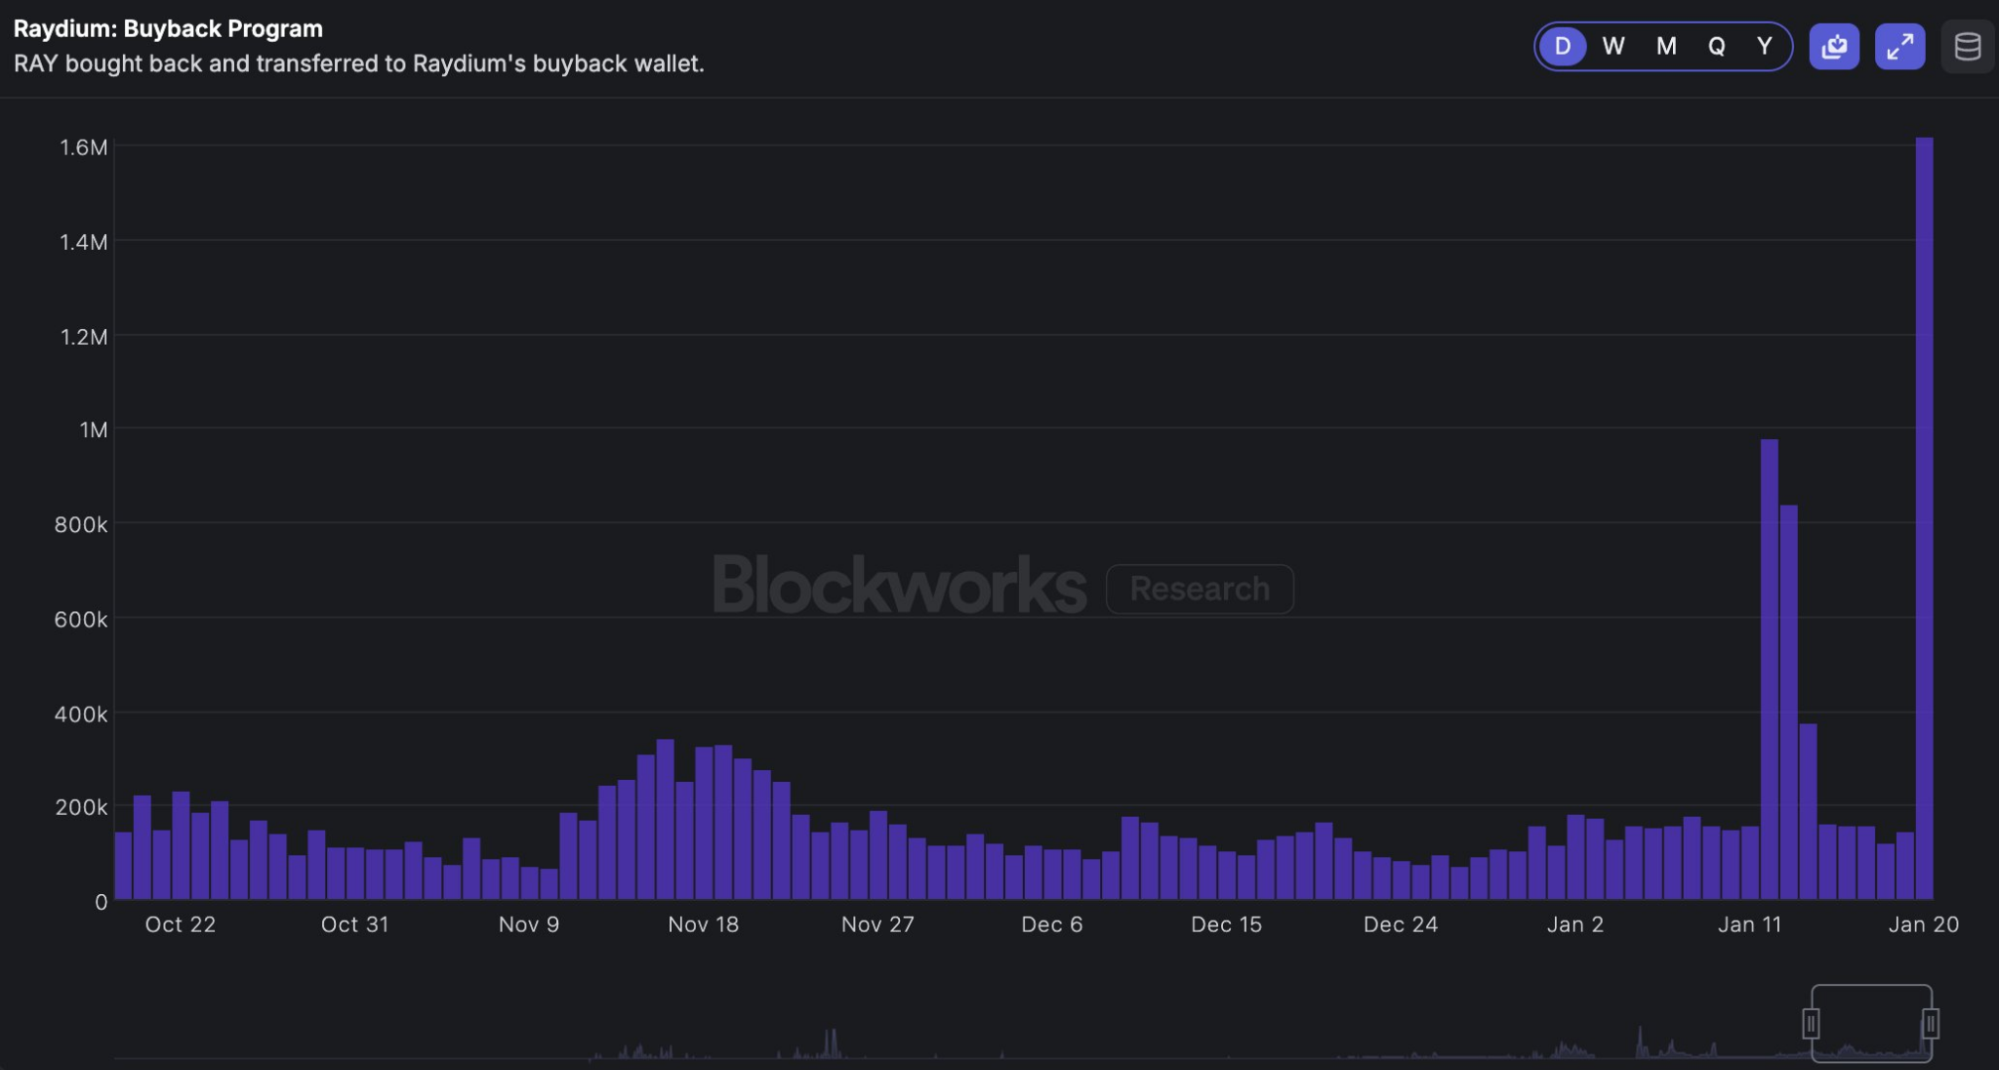Click the Jan 20 x-axis label
The image size is (1999, 1070).
[x=1924, y=925]
